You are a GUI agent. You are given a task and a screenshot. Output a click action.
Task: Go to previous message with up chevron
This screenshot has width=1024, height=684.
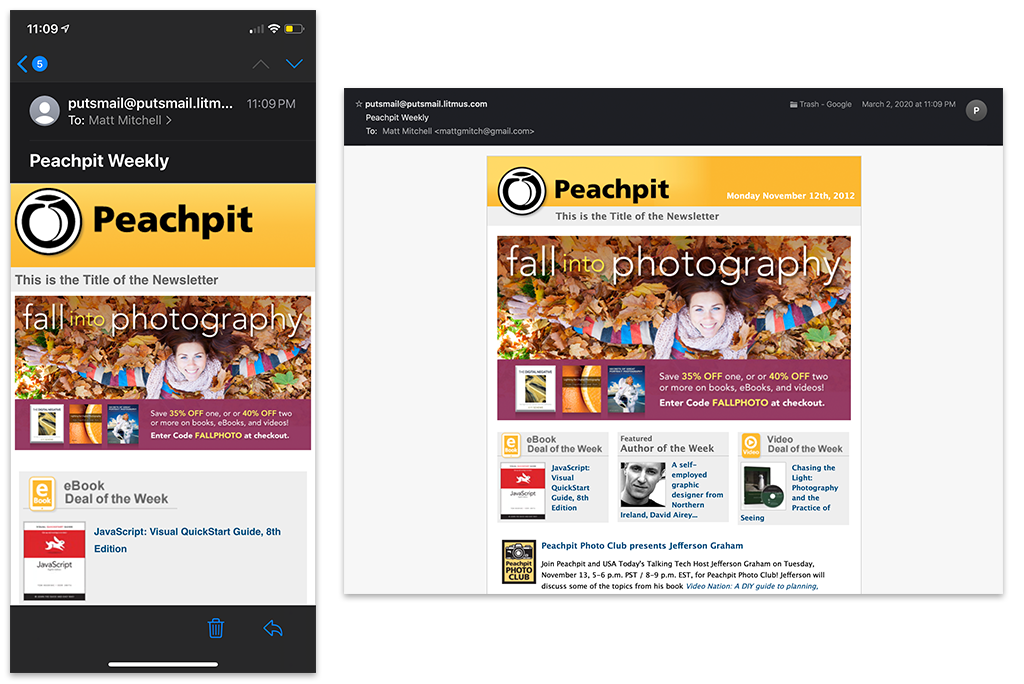[261, 64]
